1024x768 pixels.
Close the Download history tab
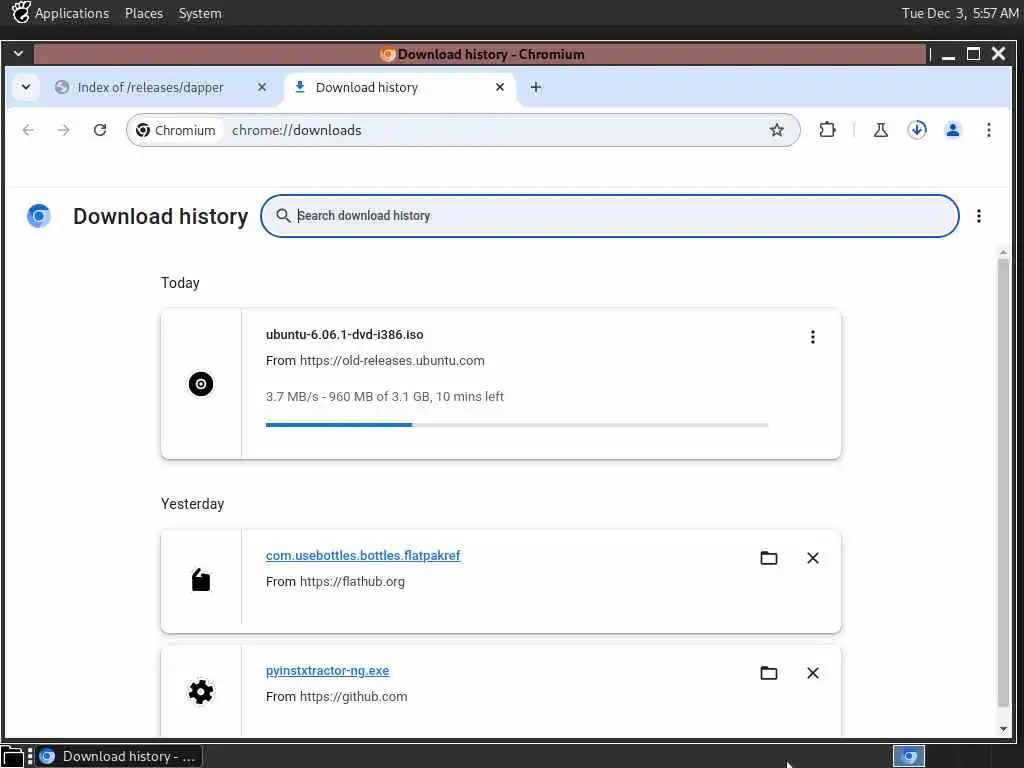pos(500,87)
